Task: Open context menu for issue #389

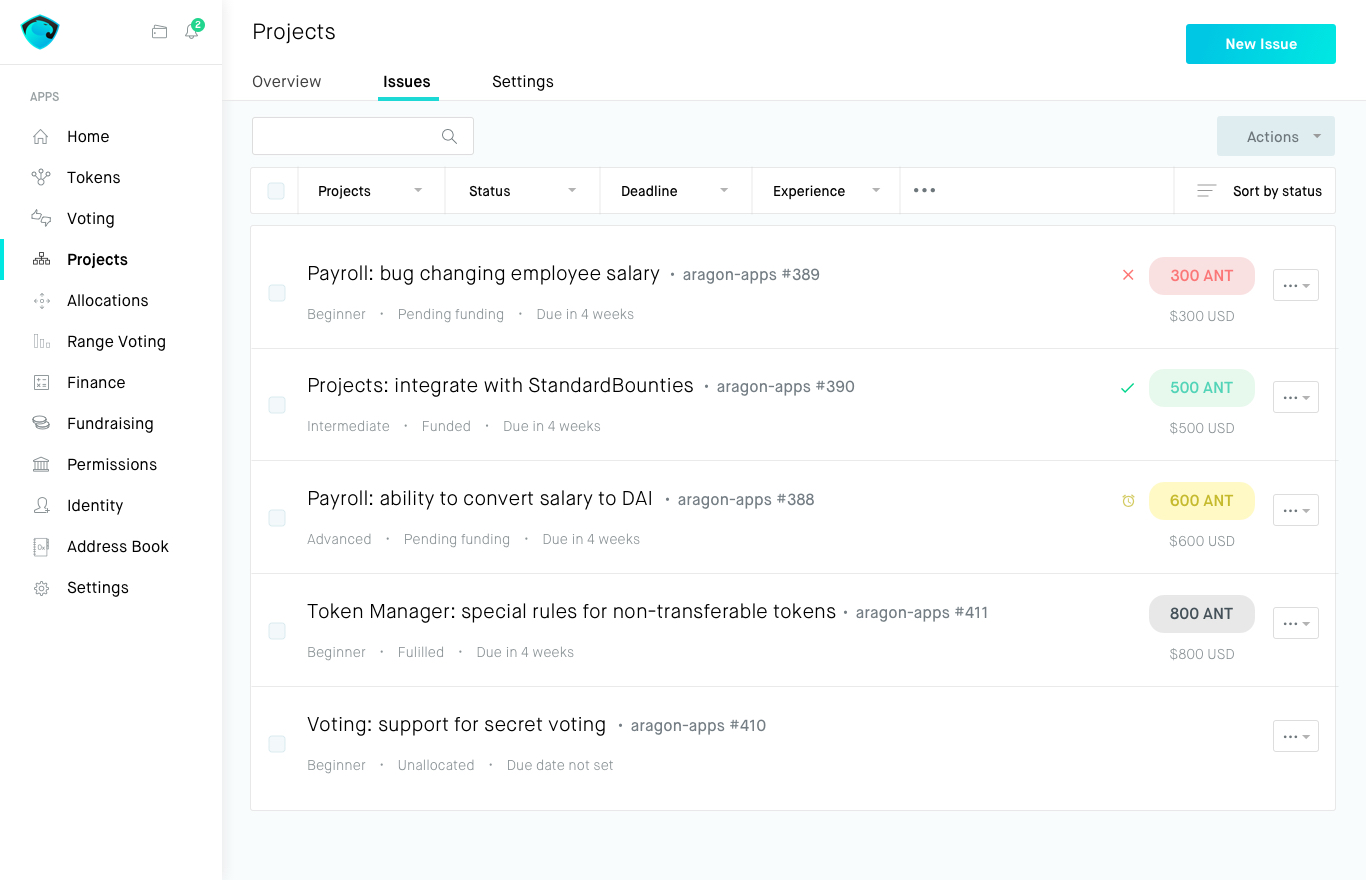Action: coord(1296,285)
